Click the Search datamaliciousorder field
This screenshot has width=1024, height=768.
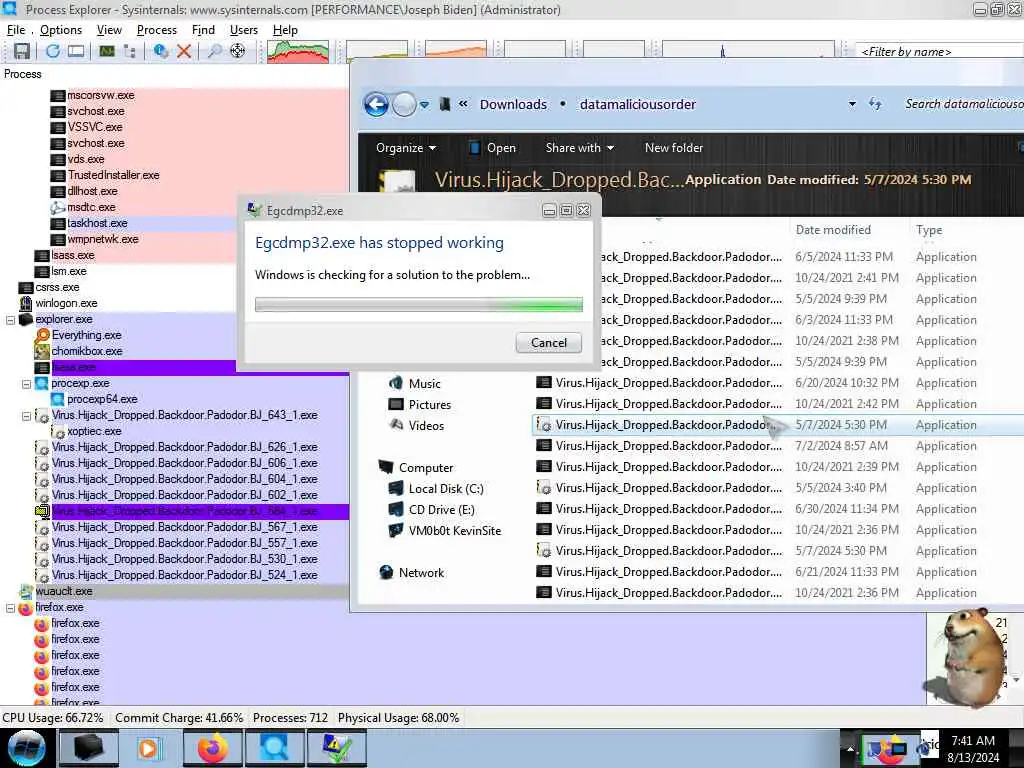click(x=963, y=104)
